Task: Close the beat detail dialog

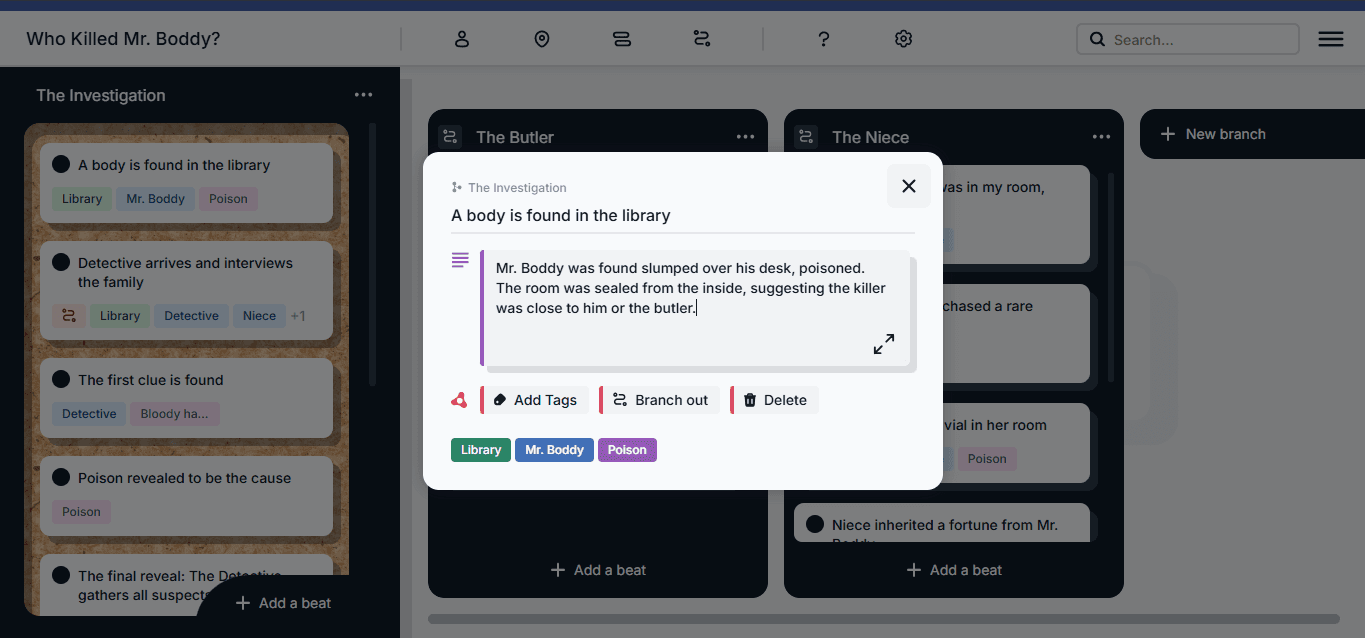Action: (x=908, y=186)
